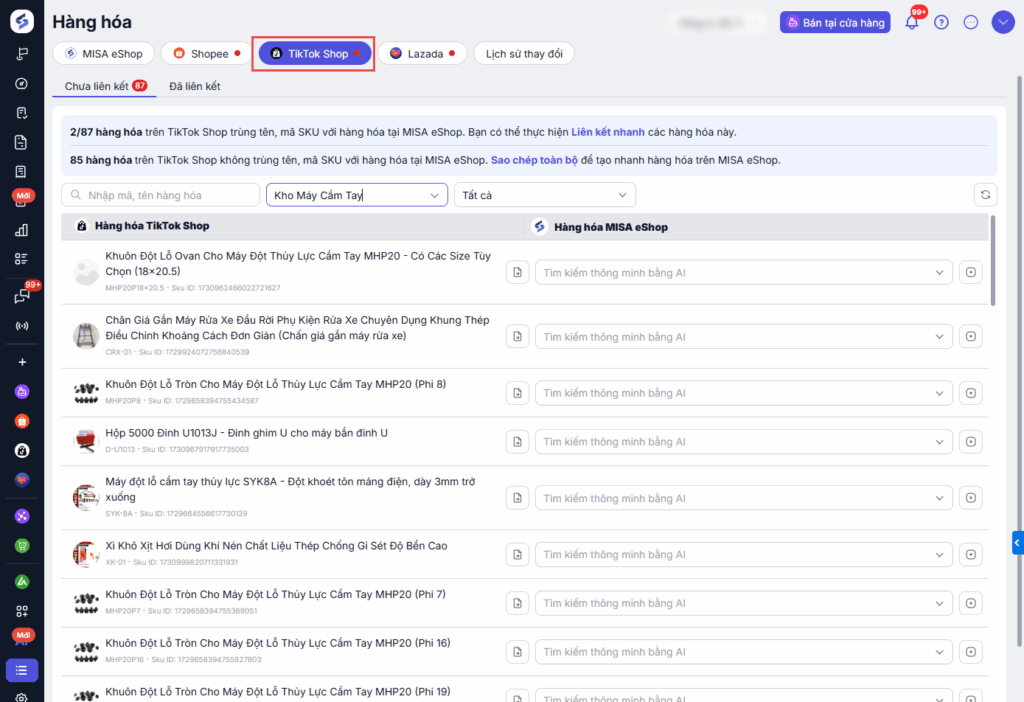This screenshot has height=702, width=1024.
Task: Click the Sao chép toàn bộ link
Action: point(534,160)
